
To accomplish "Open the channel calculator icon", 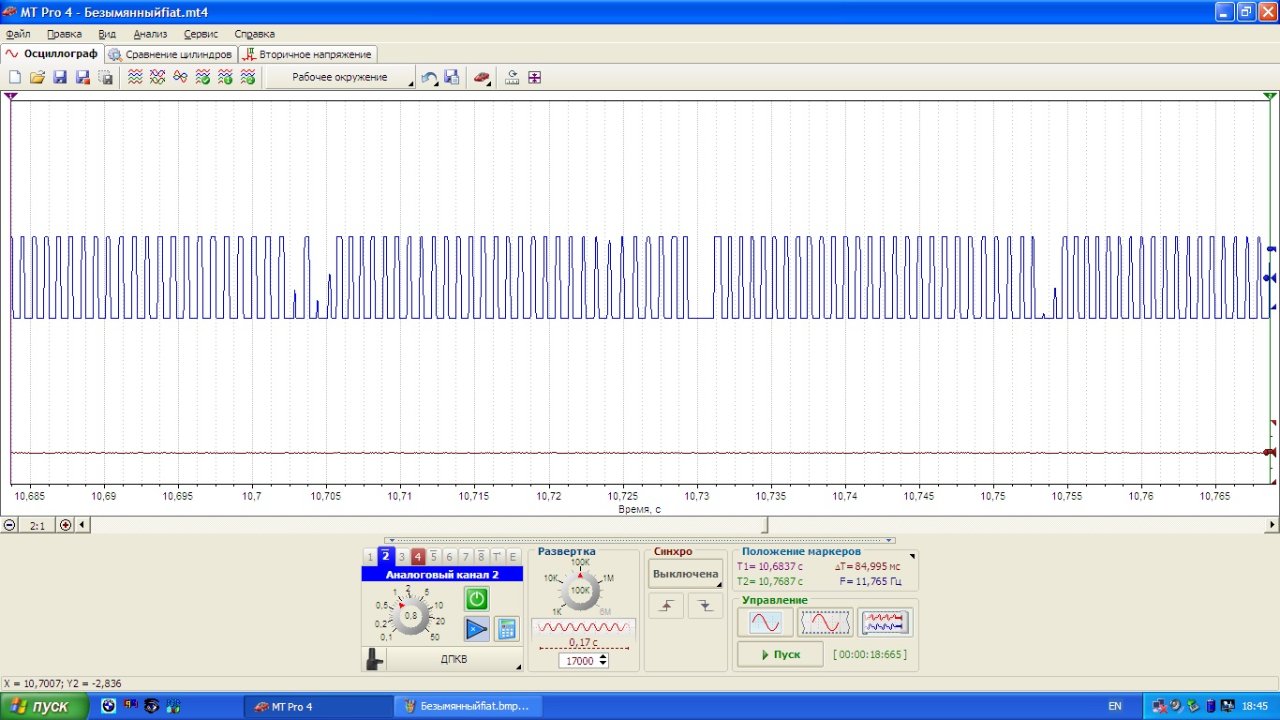I will pyautogui.click(x=507, y=629).
